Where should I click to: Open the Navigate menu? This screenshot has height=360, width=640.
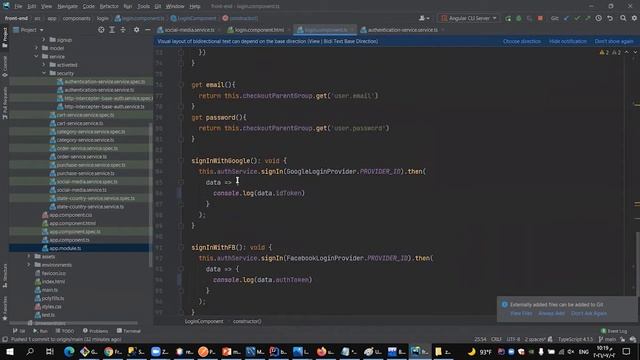pos(67,6)
